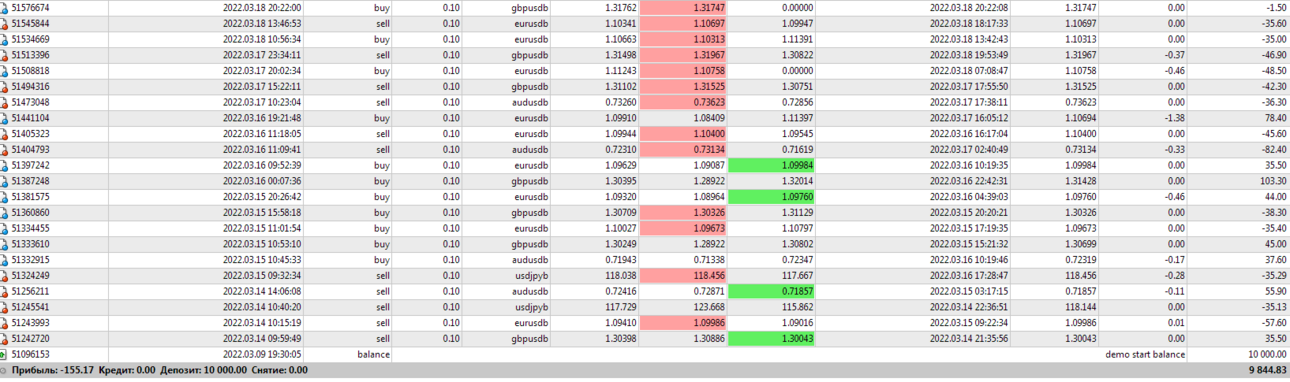Click profit value -57.60
Viewport: 1290px width, 382px height.
pyautogui.click(x=1273, y=323)
